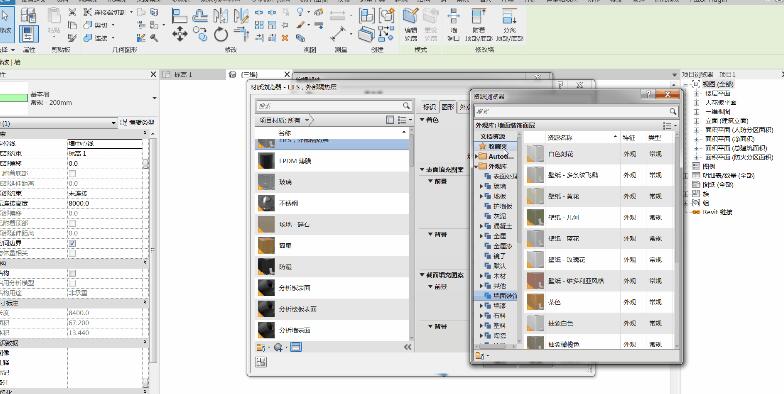Pick the Measure tool with the ruler

point(339,34)
